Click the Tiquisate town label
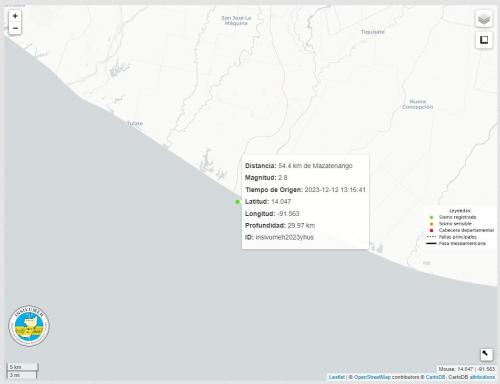Image resolution: width=500 pixels, height=384 pixels. 373,32
